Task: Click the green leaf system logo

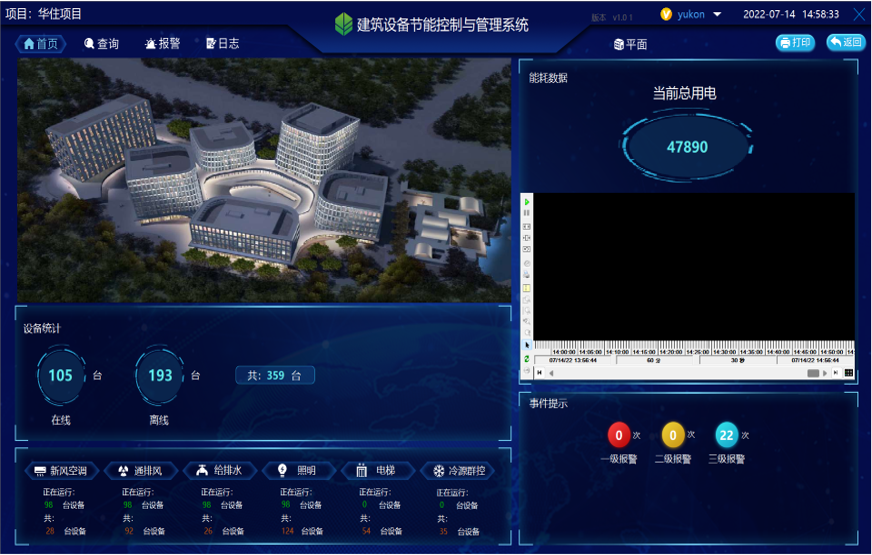Action: 343,24
